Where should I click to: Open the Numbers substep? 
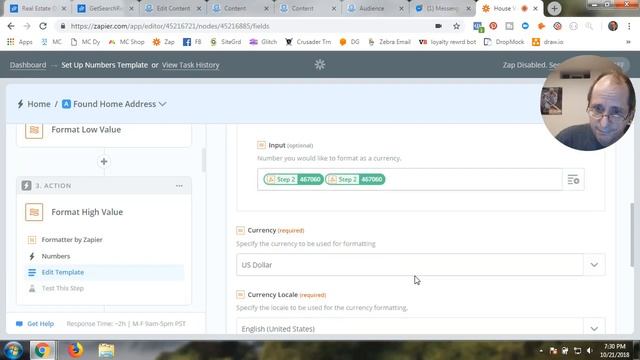coord(56,256)
